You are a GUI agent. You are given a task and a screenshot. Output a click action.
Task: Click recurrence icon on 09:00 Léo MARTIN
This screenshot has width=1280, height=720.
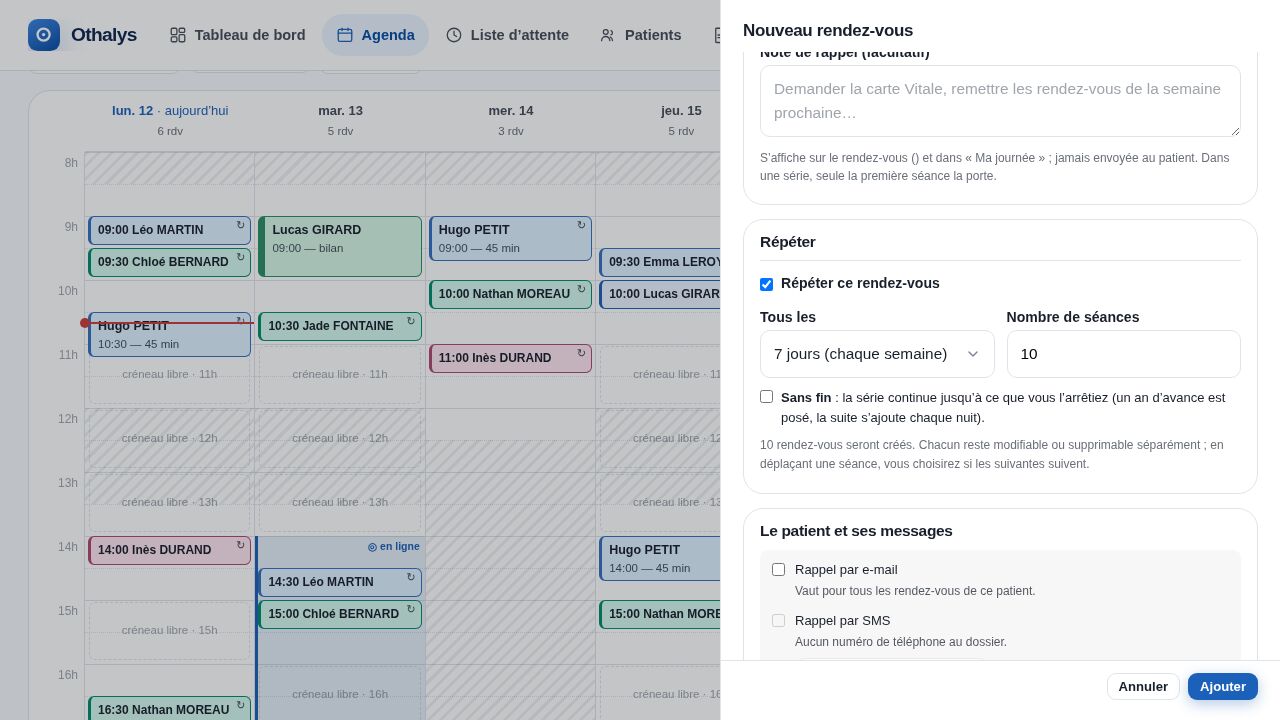coord(240,226)
